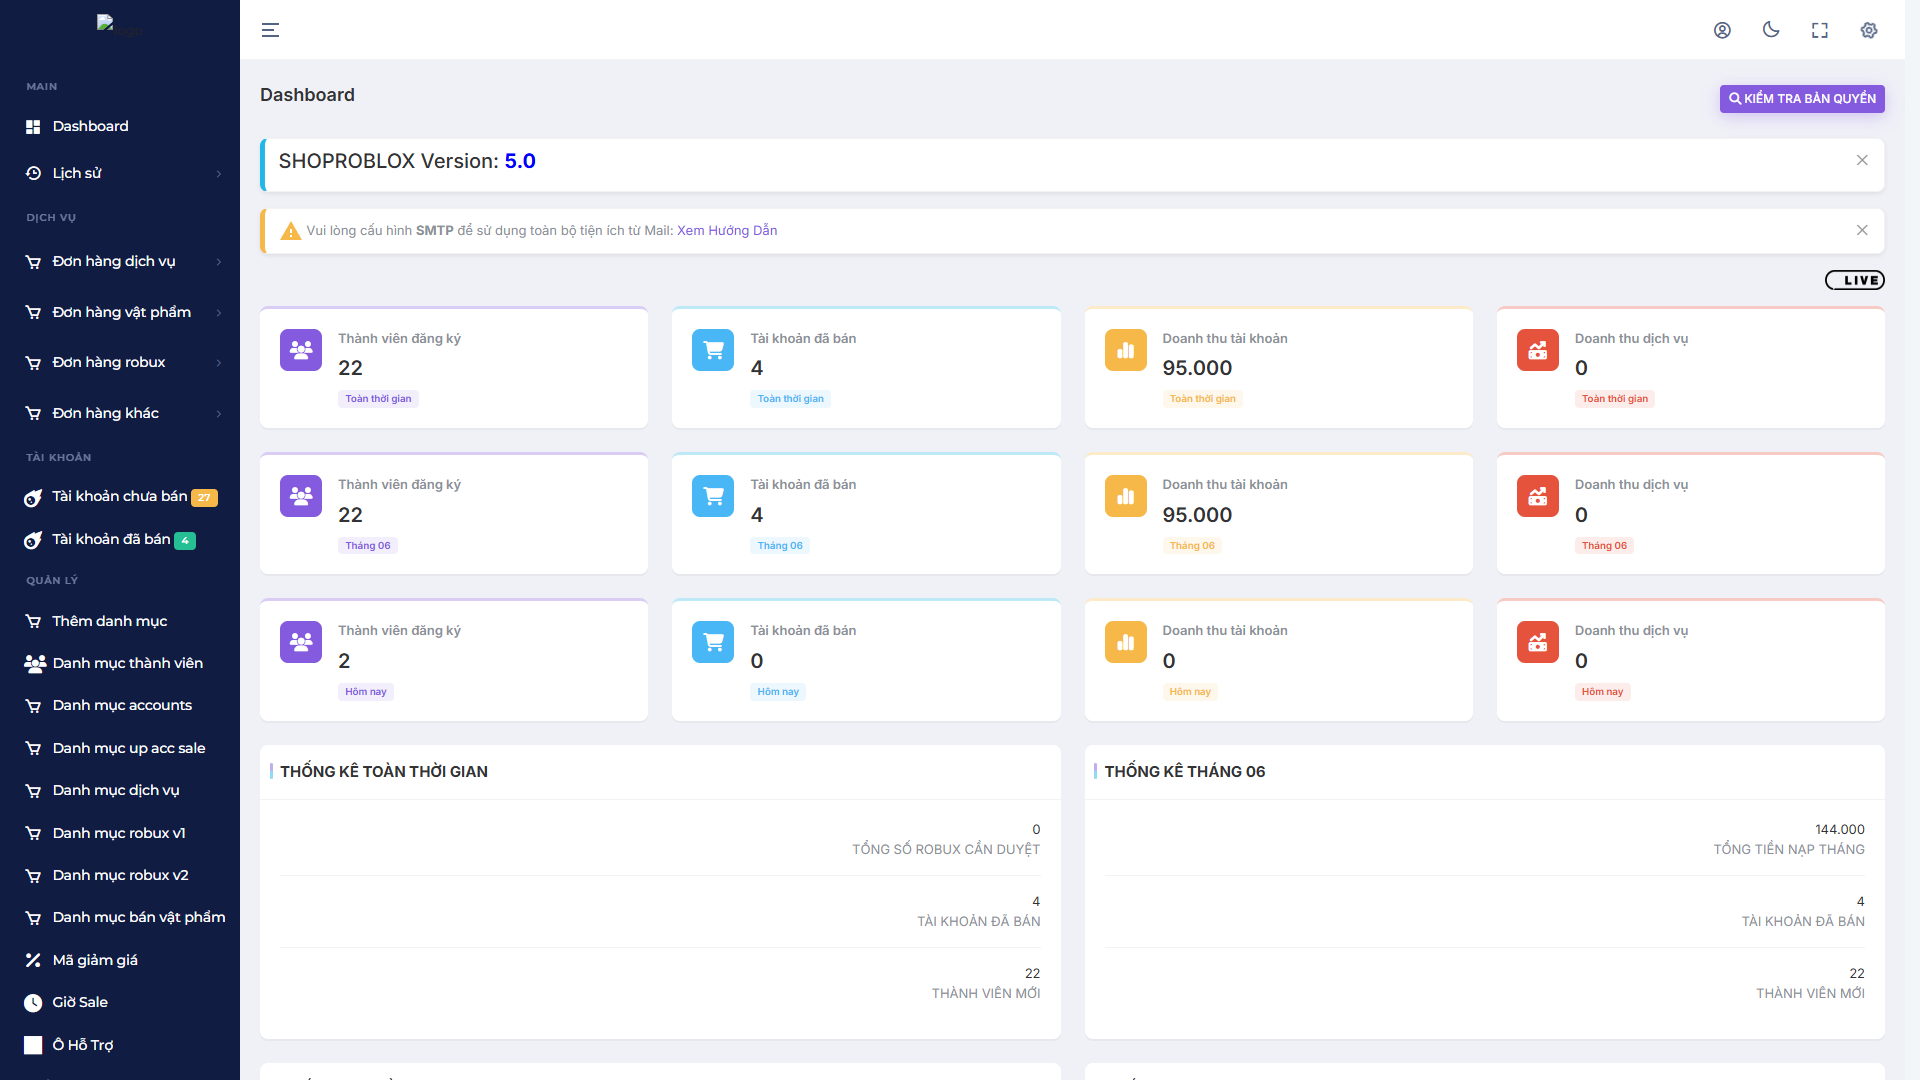Click the purple members icon for Thành viên đăng ký

[301, 350]
